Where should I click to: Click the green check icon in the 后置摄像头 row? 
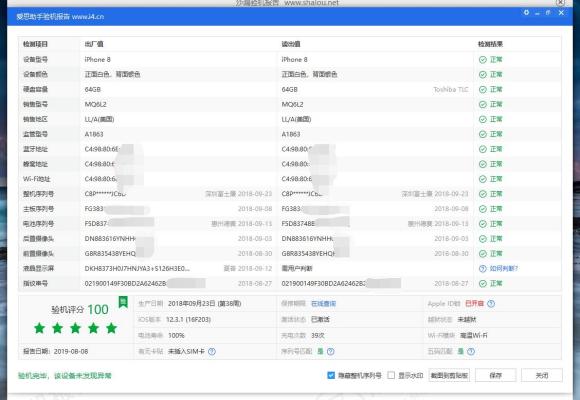click(483, 239)
